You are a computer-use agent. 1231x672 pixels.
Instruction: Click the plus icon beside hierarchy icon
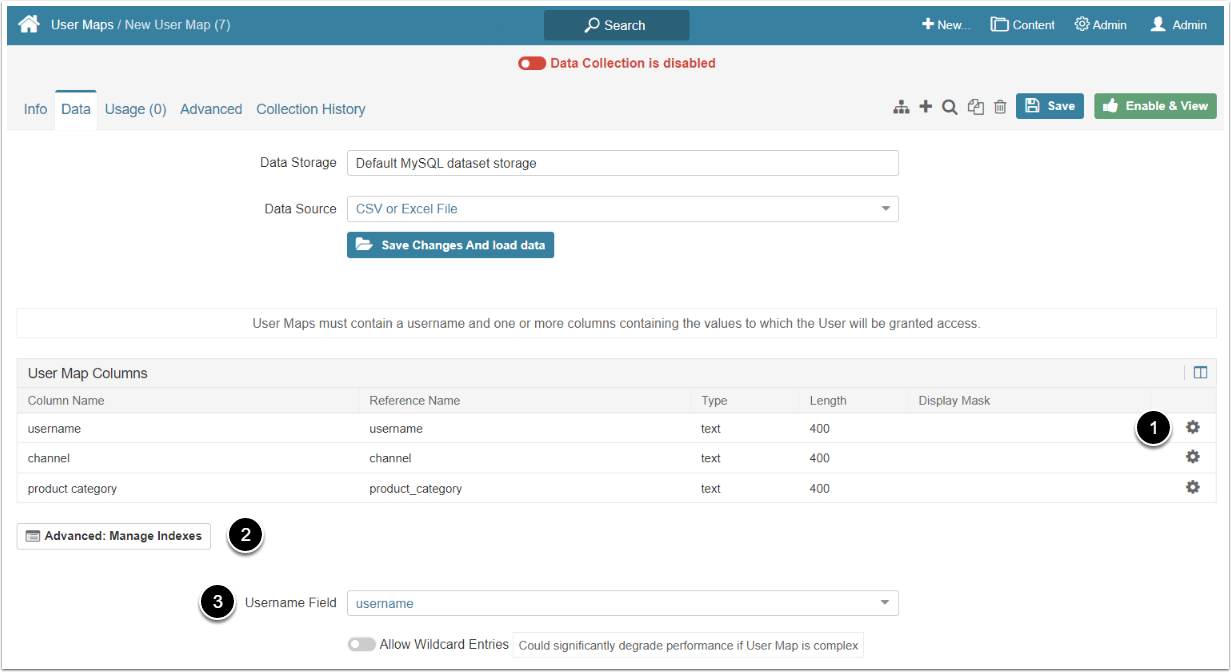(x=926, y=107)
